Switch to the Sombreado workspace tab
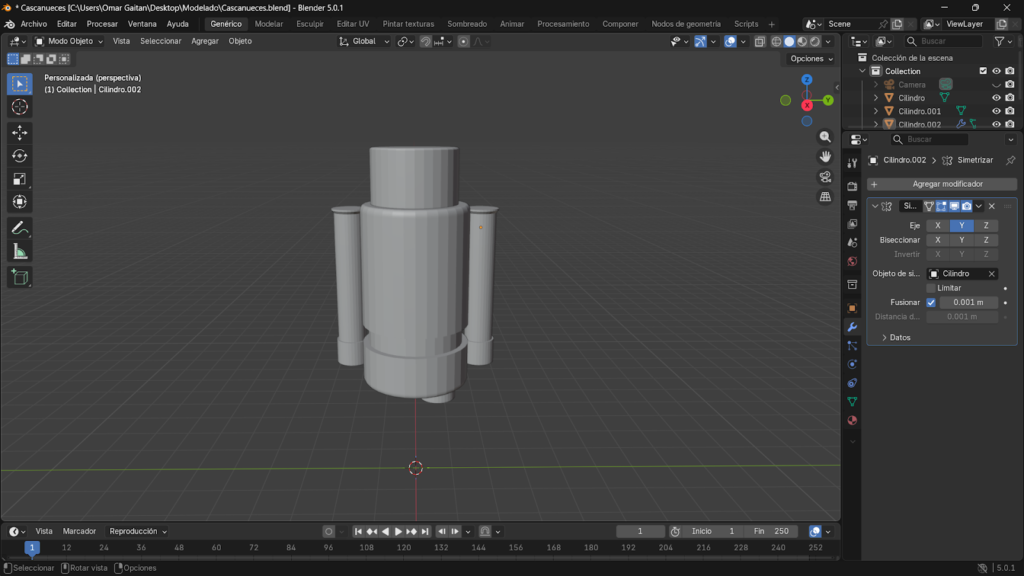This screenshot has height=576, width=1024. pyautogui.click(x=467, y=24)
